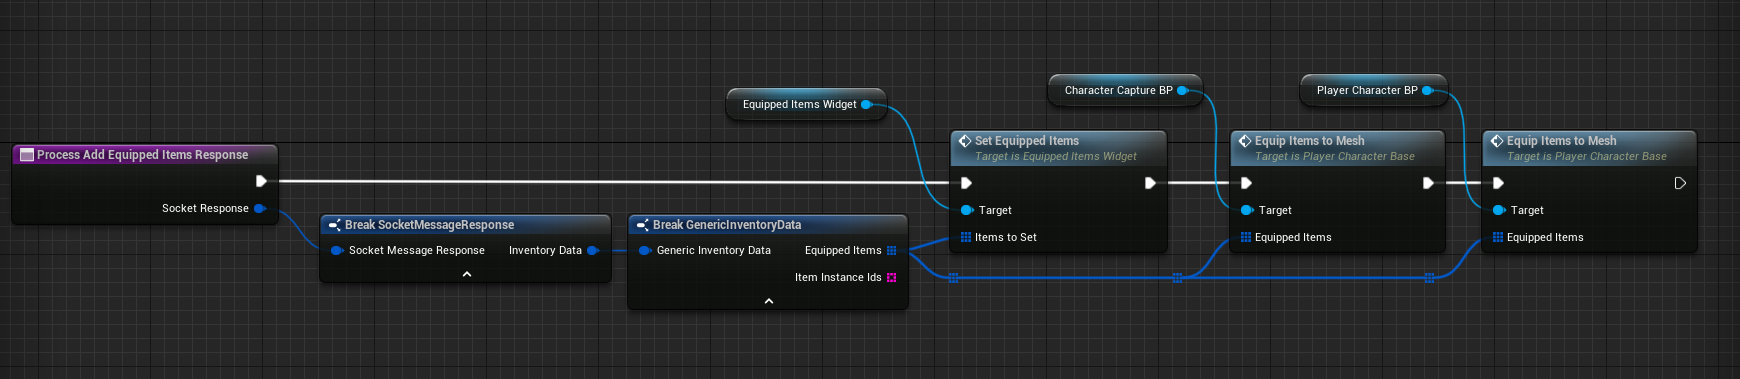Select the Character Capture BP variable node
1740x379 pixels.
click(x=1125, y=90)
